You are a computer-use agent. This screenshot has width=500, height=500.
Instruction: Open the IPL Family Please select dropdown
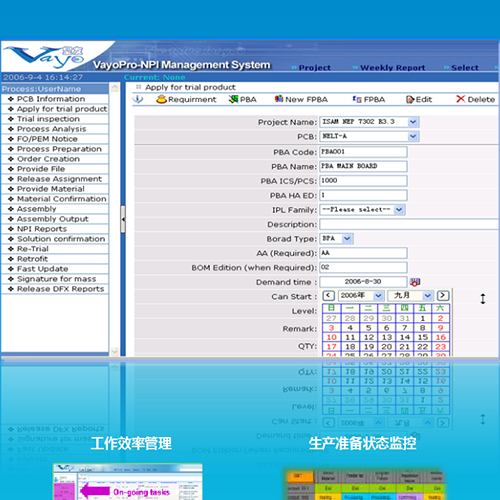pyautogui.click(x=399, y=210)
